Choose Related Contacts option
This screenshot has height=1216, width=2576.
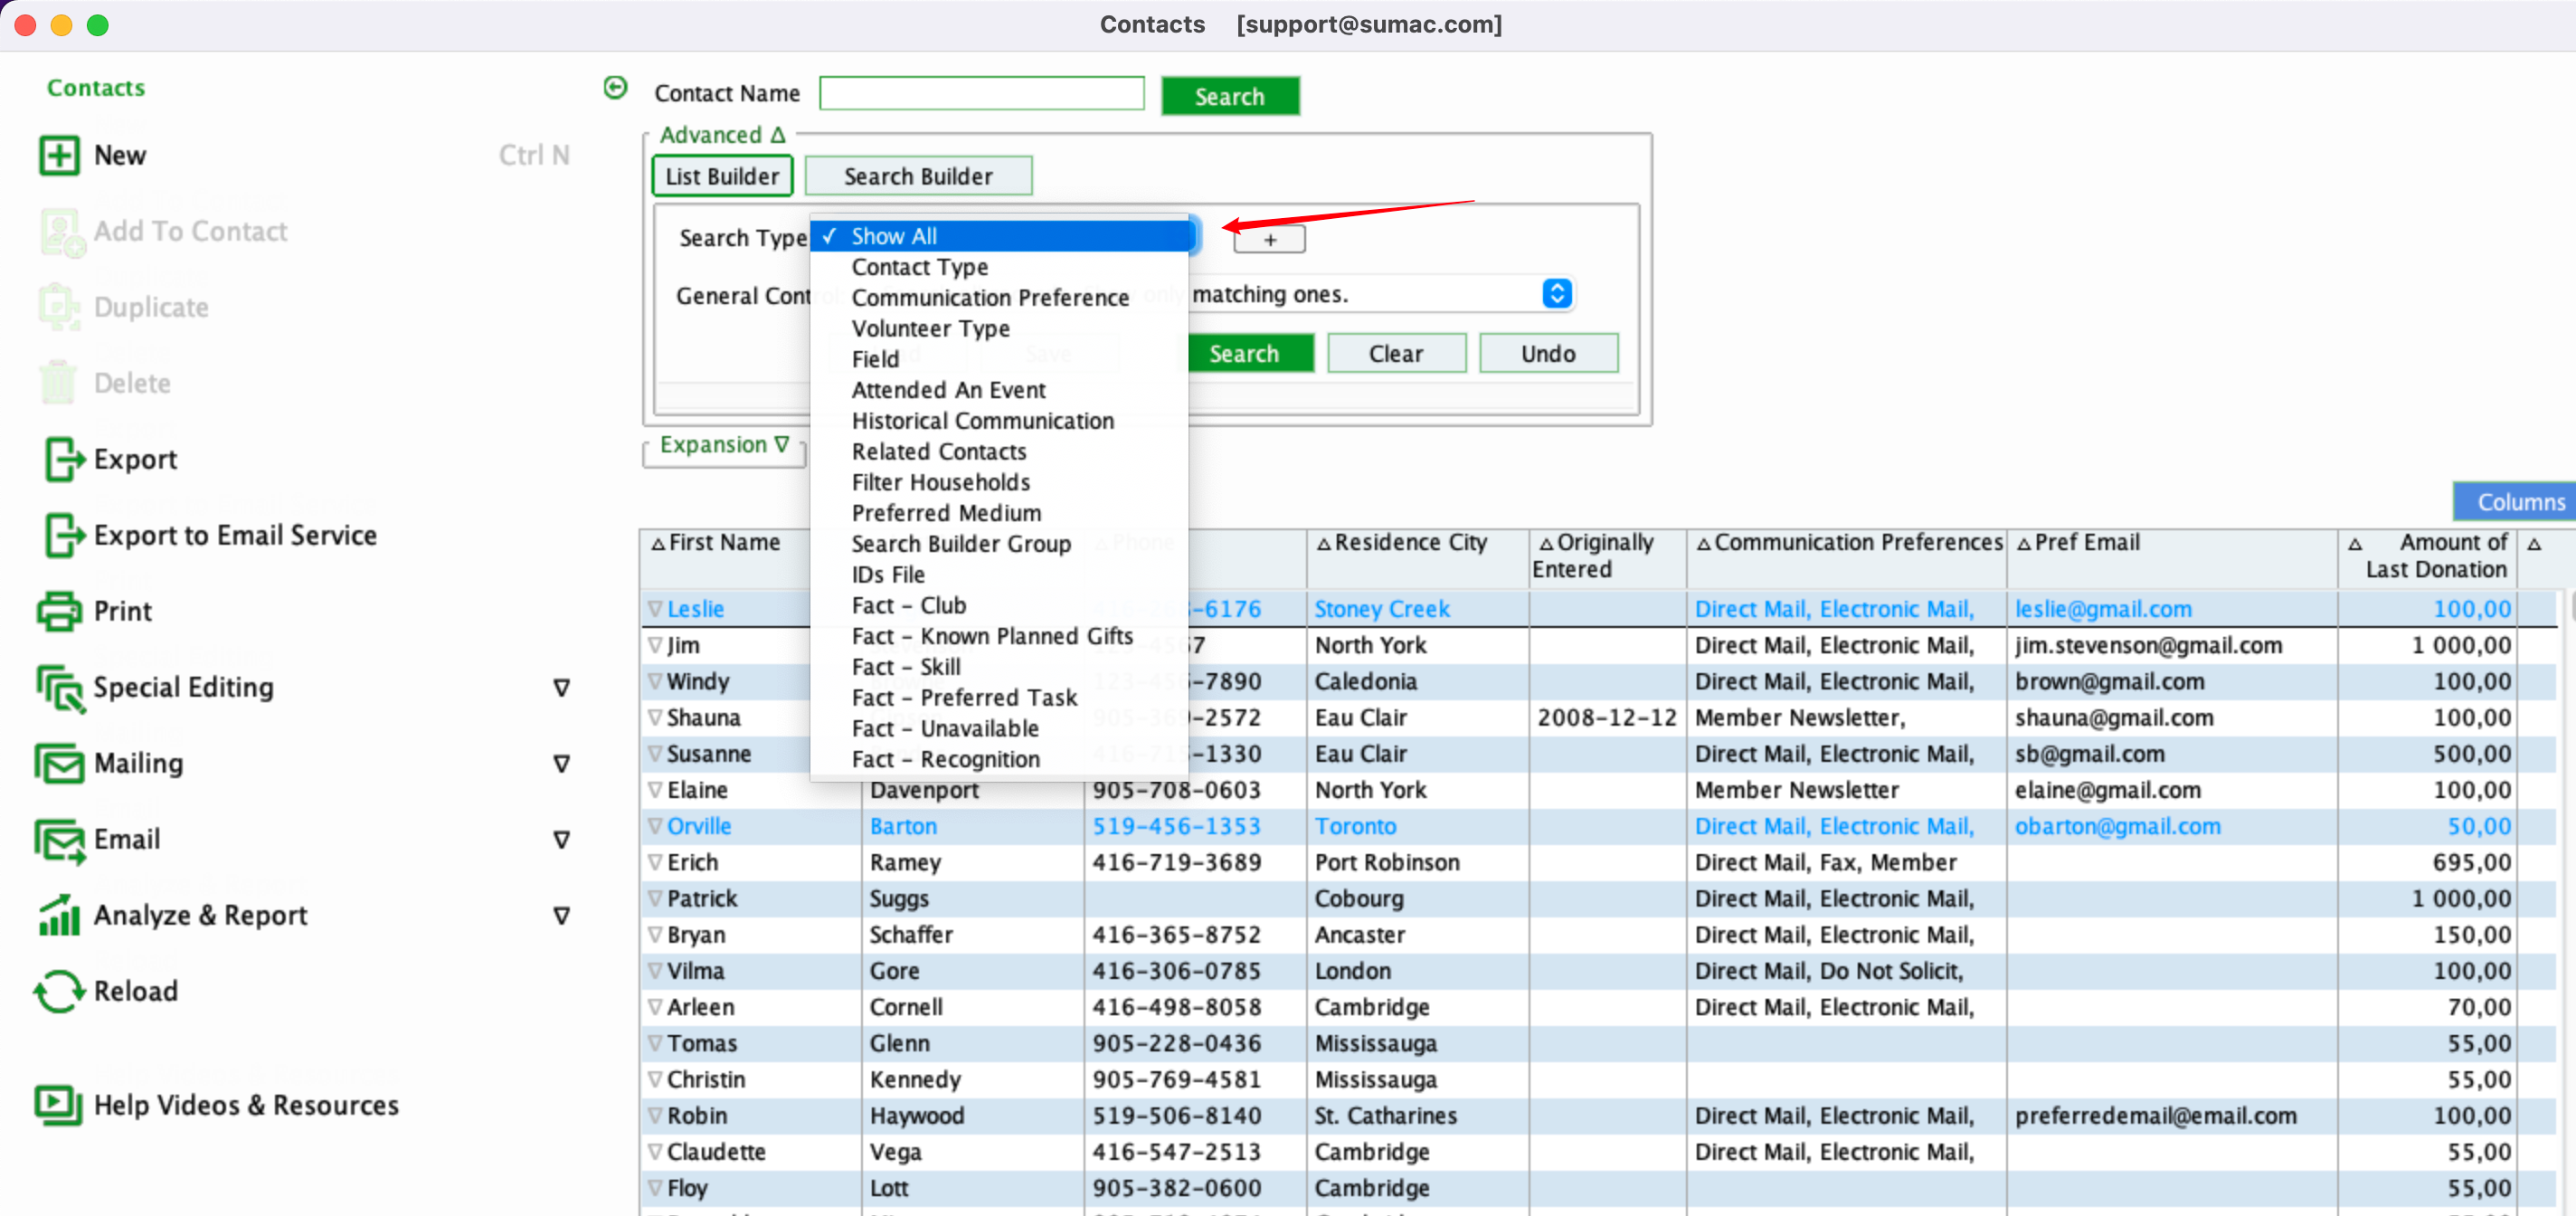click(x=999, y=452)
